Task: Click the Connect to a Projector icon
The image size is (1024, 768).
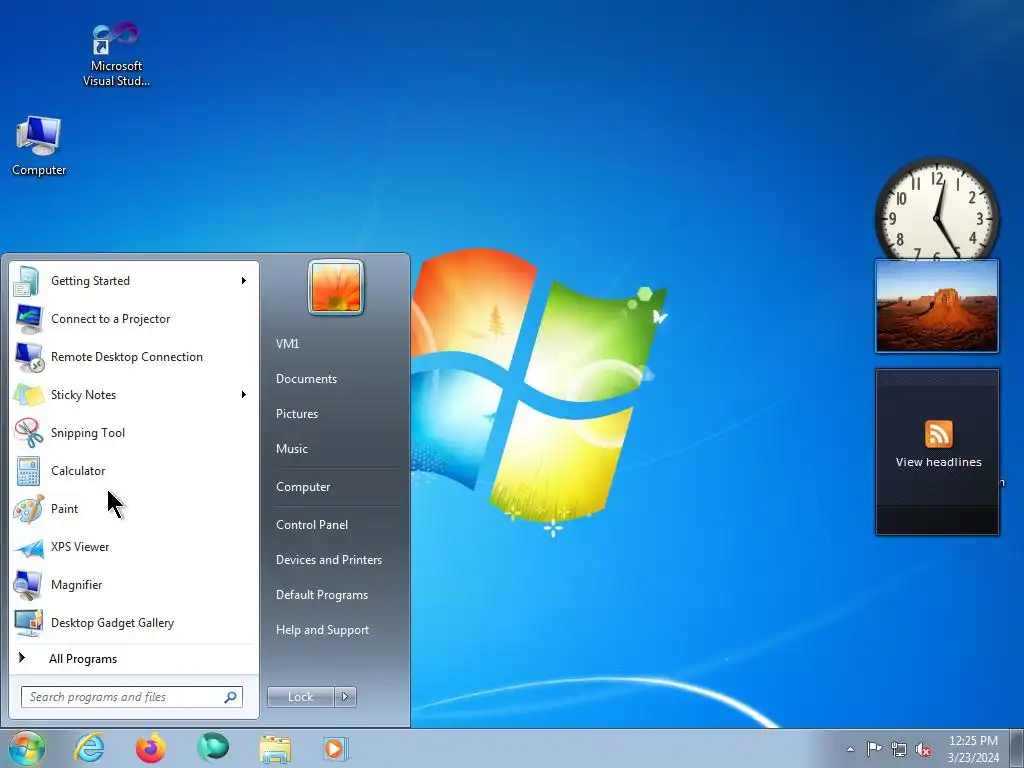Action: (x=28, y=319)
